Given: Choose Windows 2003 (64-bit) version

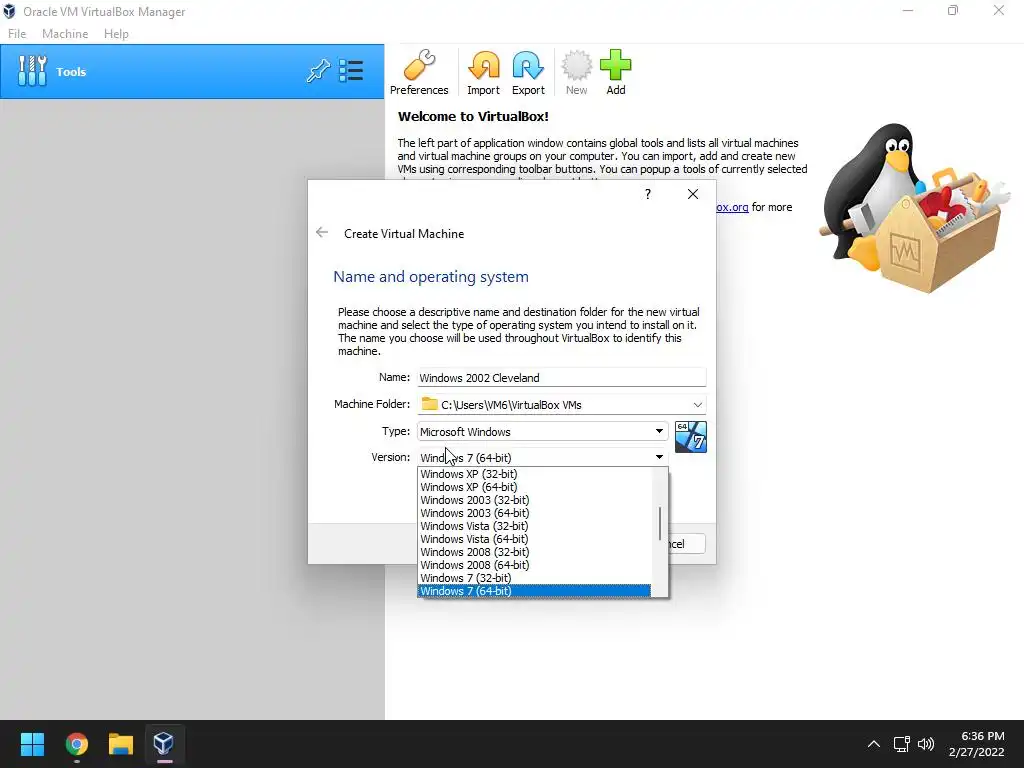Looking at the screenshot, I should 534,513.
